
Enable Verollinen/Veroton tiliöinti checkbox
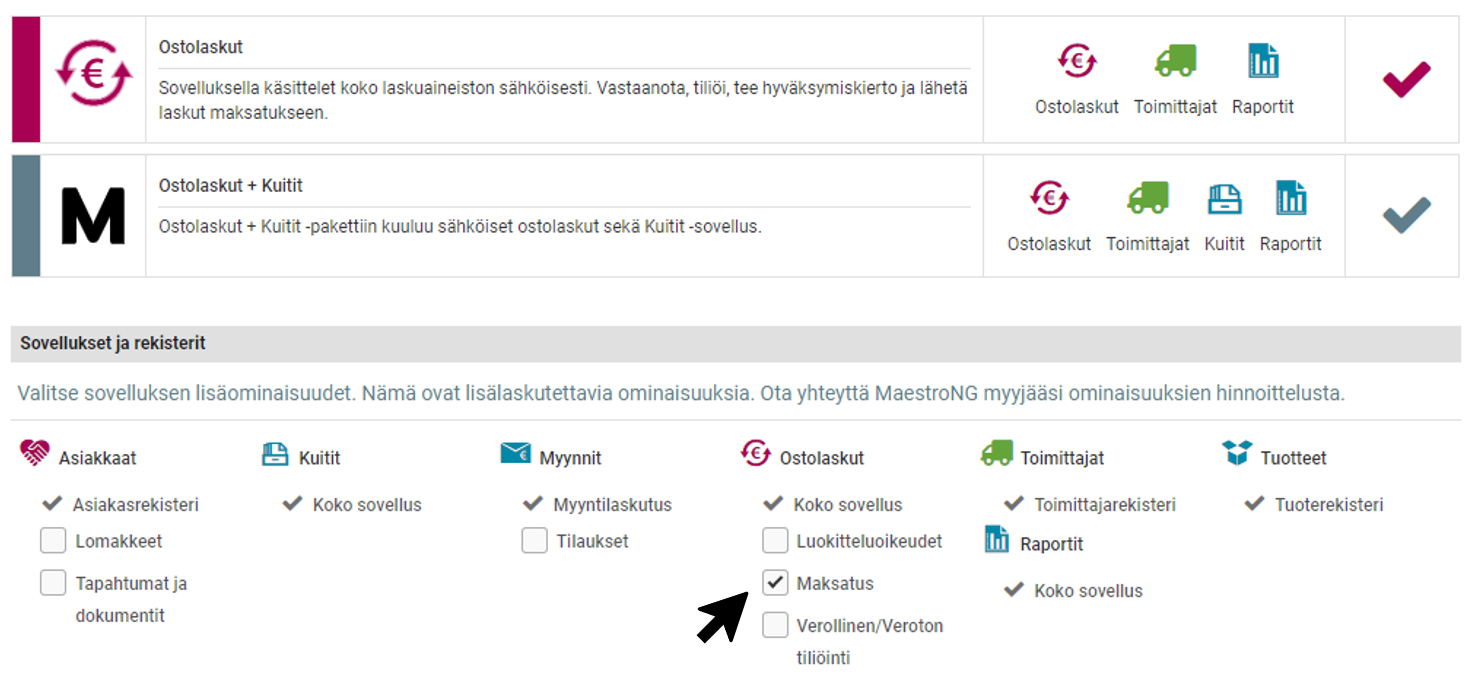pos(775,626)
